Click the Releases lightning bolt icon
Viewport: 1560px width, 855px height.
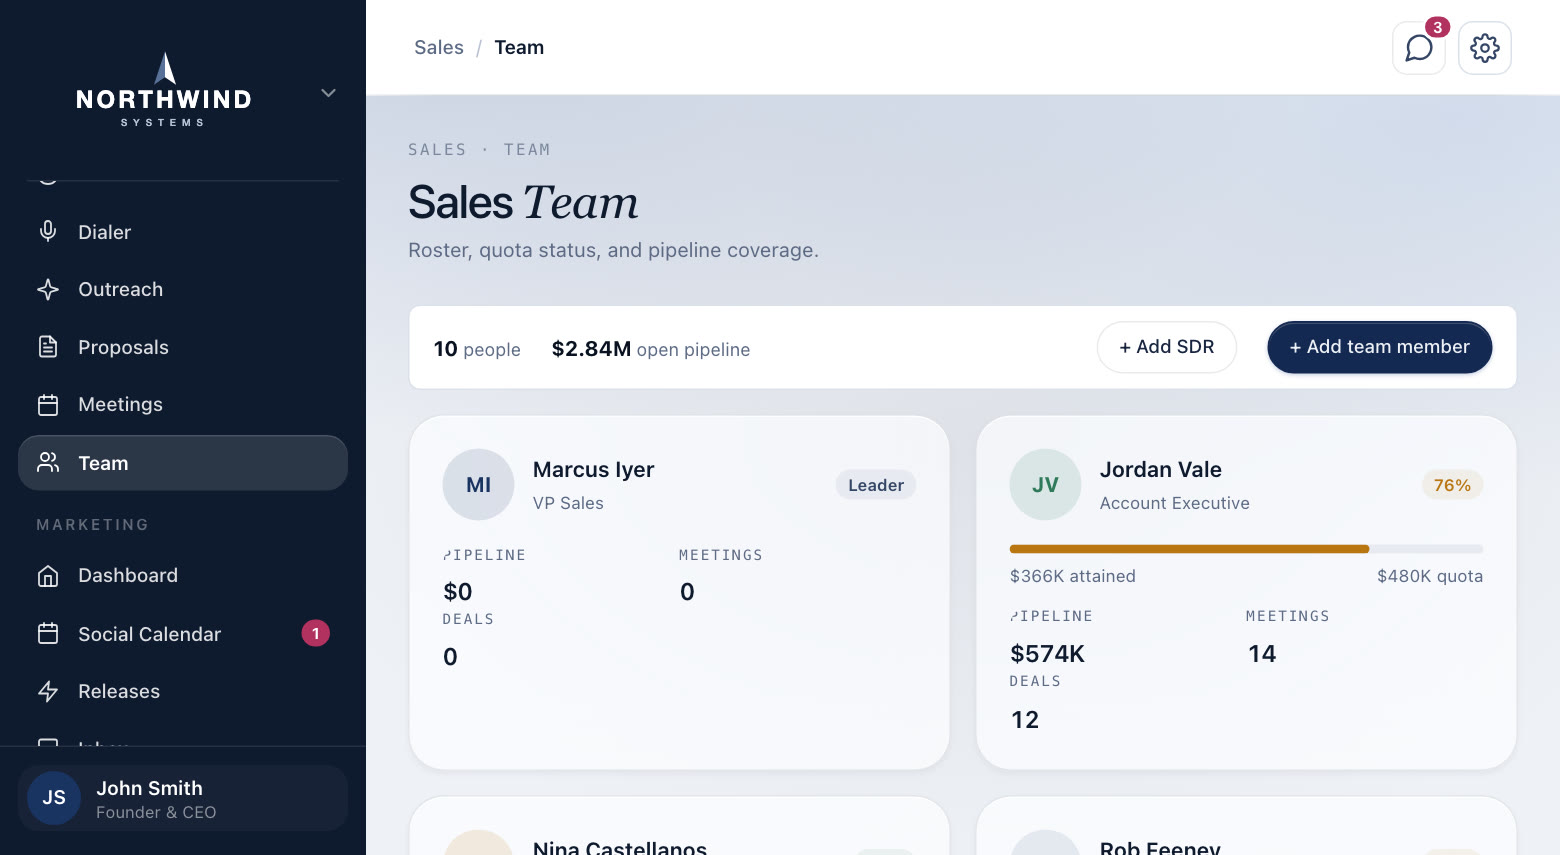48,691
